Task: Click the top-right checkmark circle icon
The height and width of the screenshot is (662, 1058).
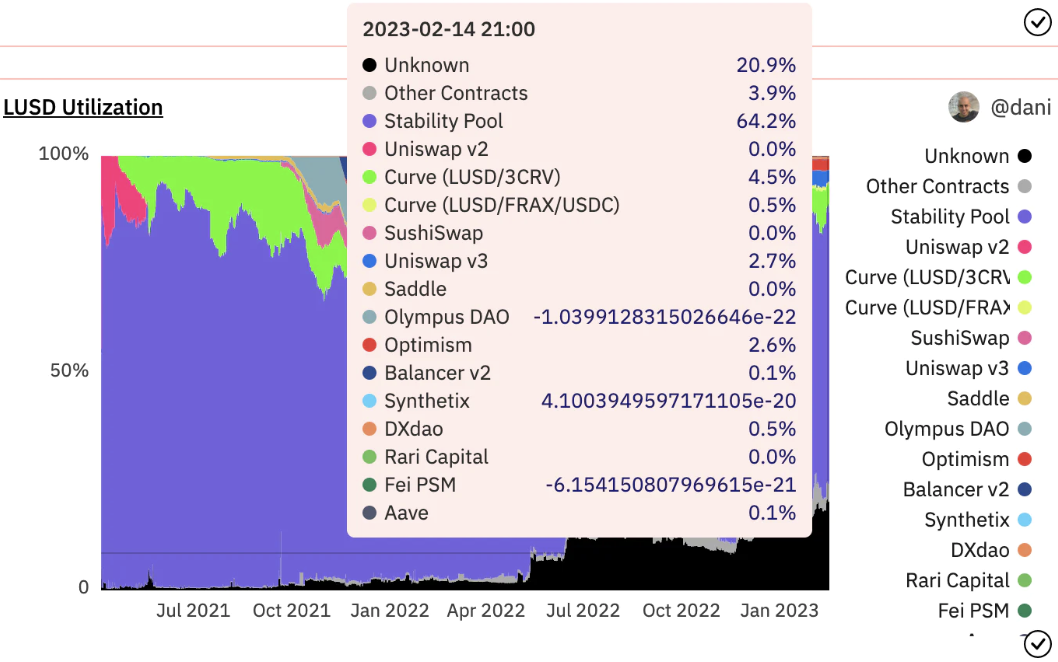Action: (x=1038, y=22)
